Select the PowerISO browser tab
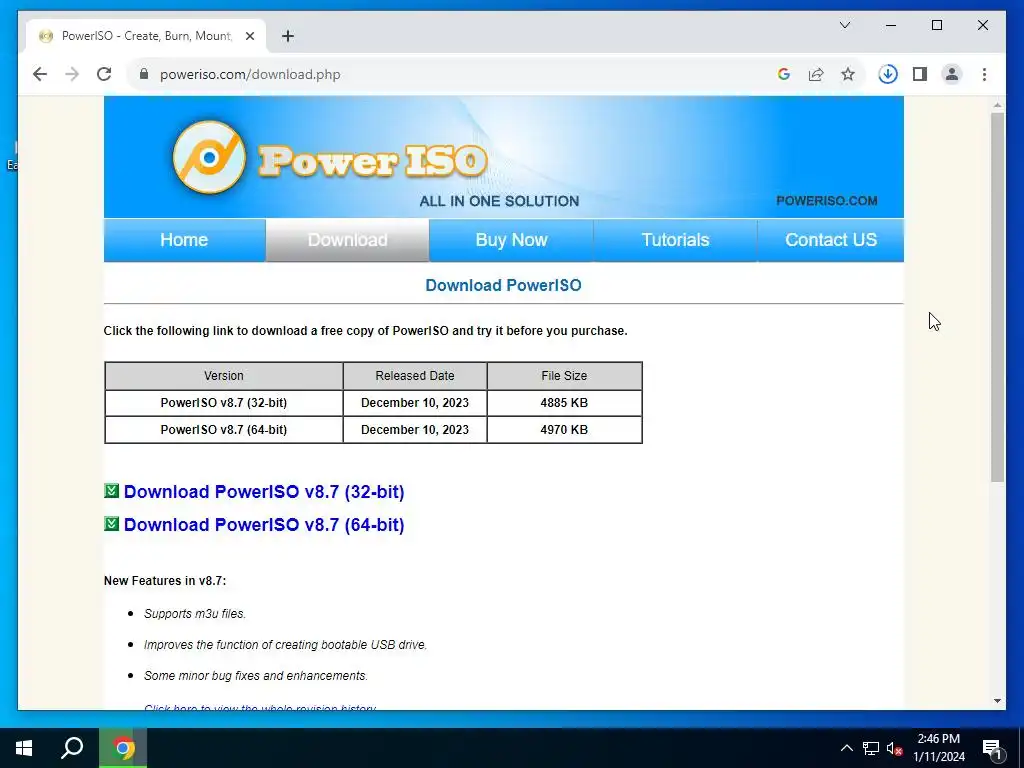Screen dimensions: 1024x768 (x=146, y=36)
